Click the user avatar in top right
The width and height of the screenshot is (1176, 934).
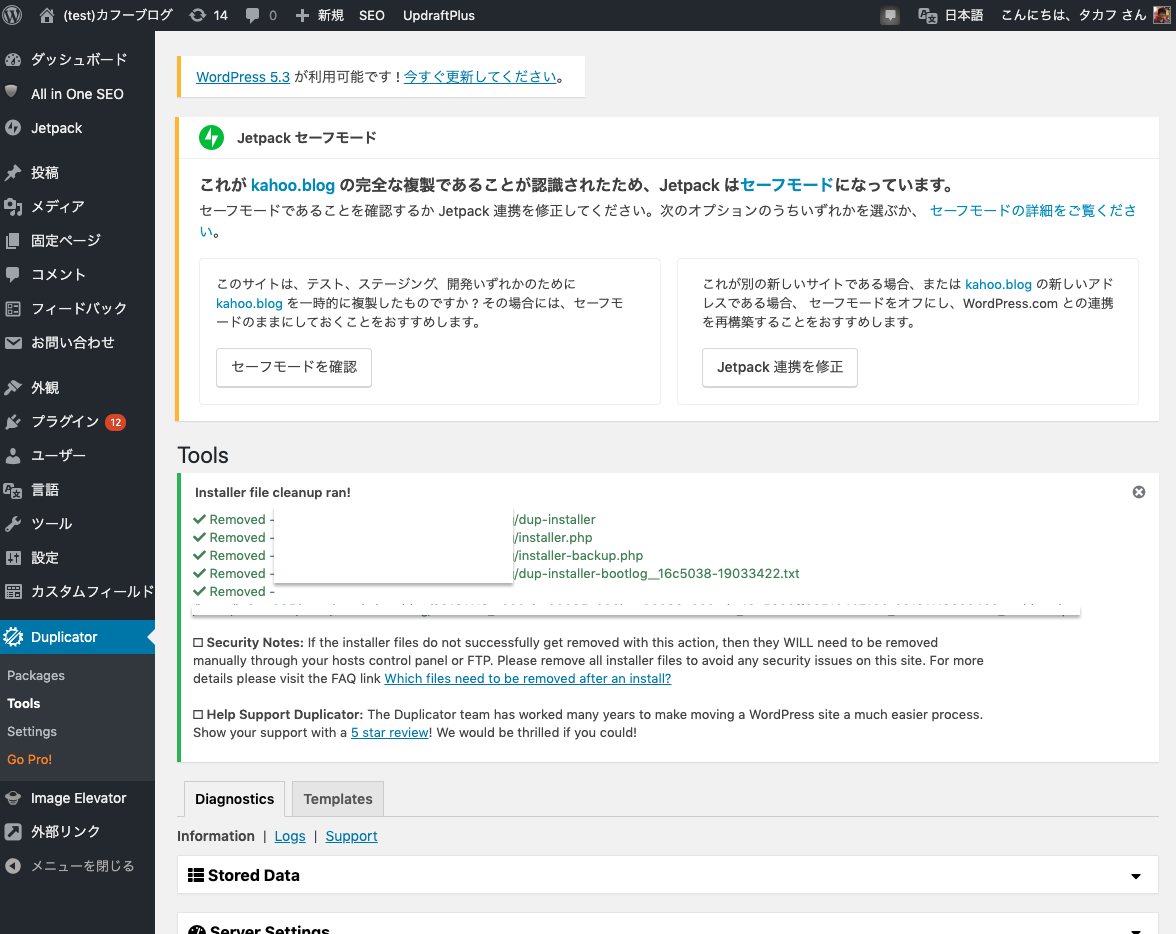point(1162,15)
